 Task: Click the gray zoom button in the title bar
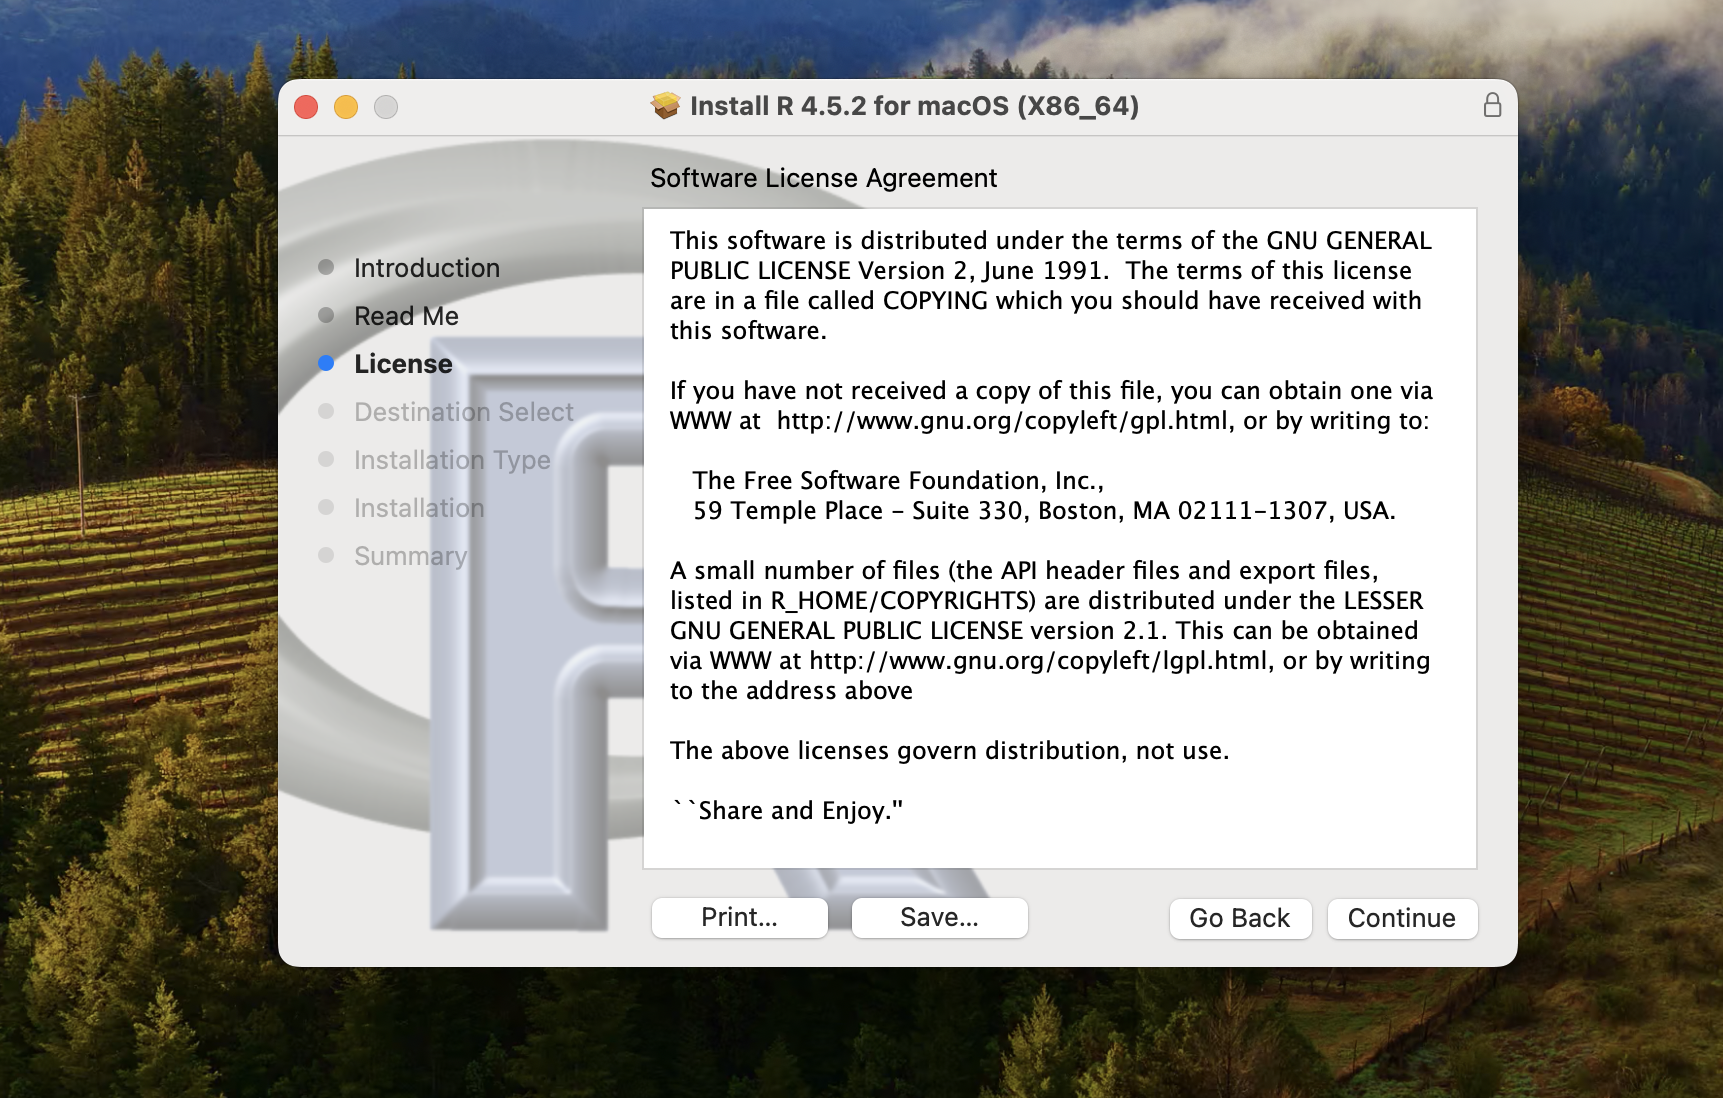point(386,107)
